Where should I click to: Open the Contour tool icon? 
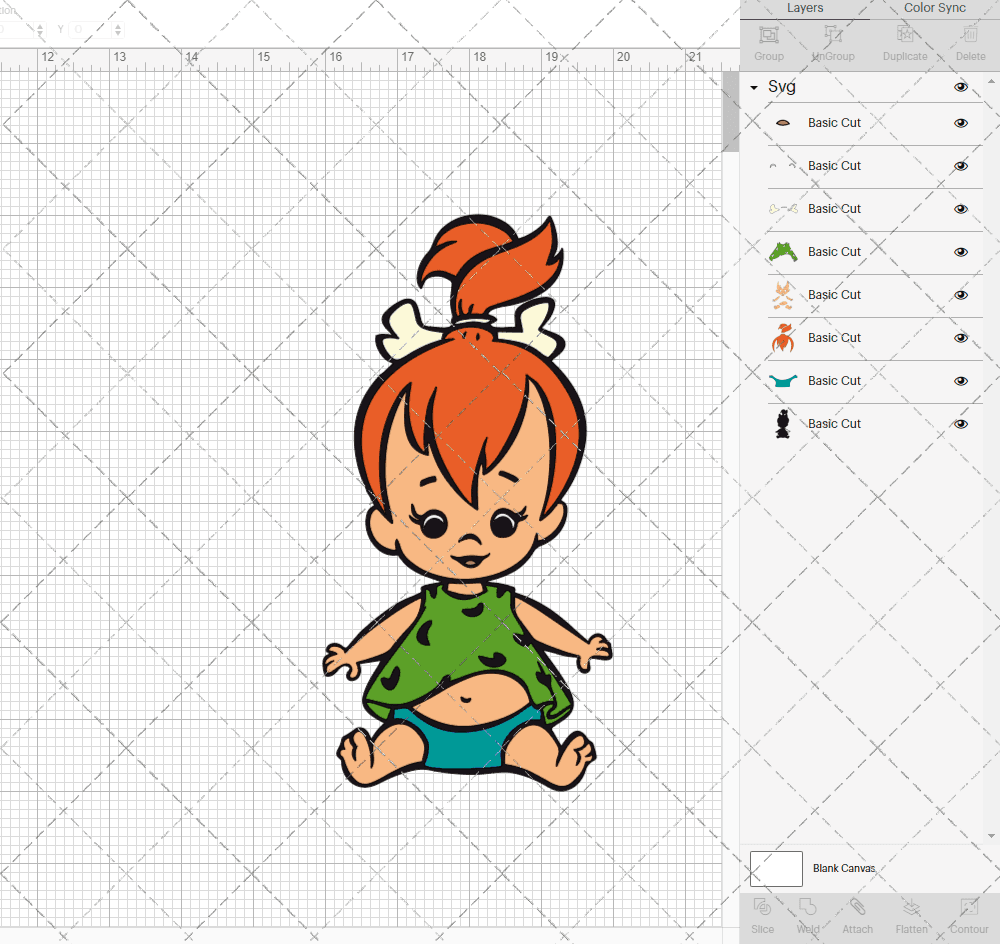point(969,906)
